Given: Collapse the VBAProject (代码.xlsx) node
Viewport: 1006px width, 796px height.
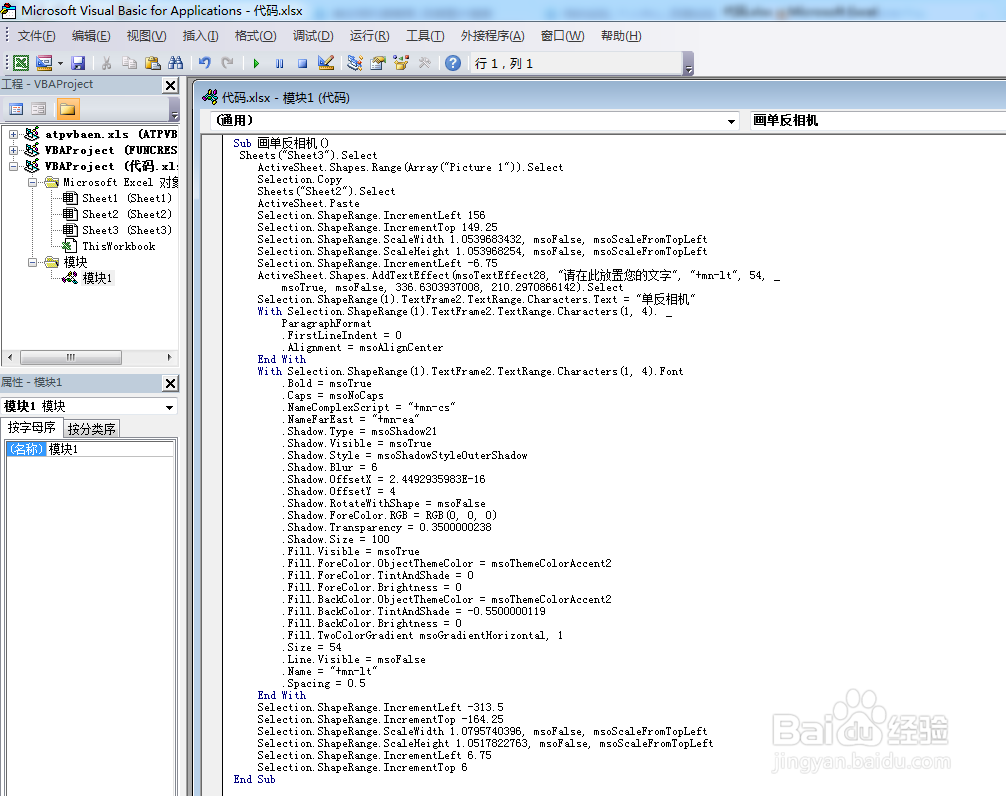Looking at the screenshot, I should pos(13,166).
